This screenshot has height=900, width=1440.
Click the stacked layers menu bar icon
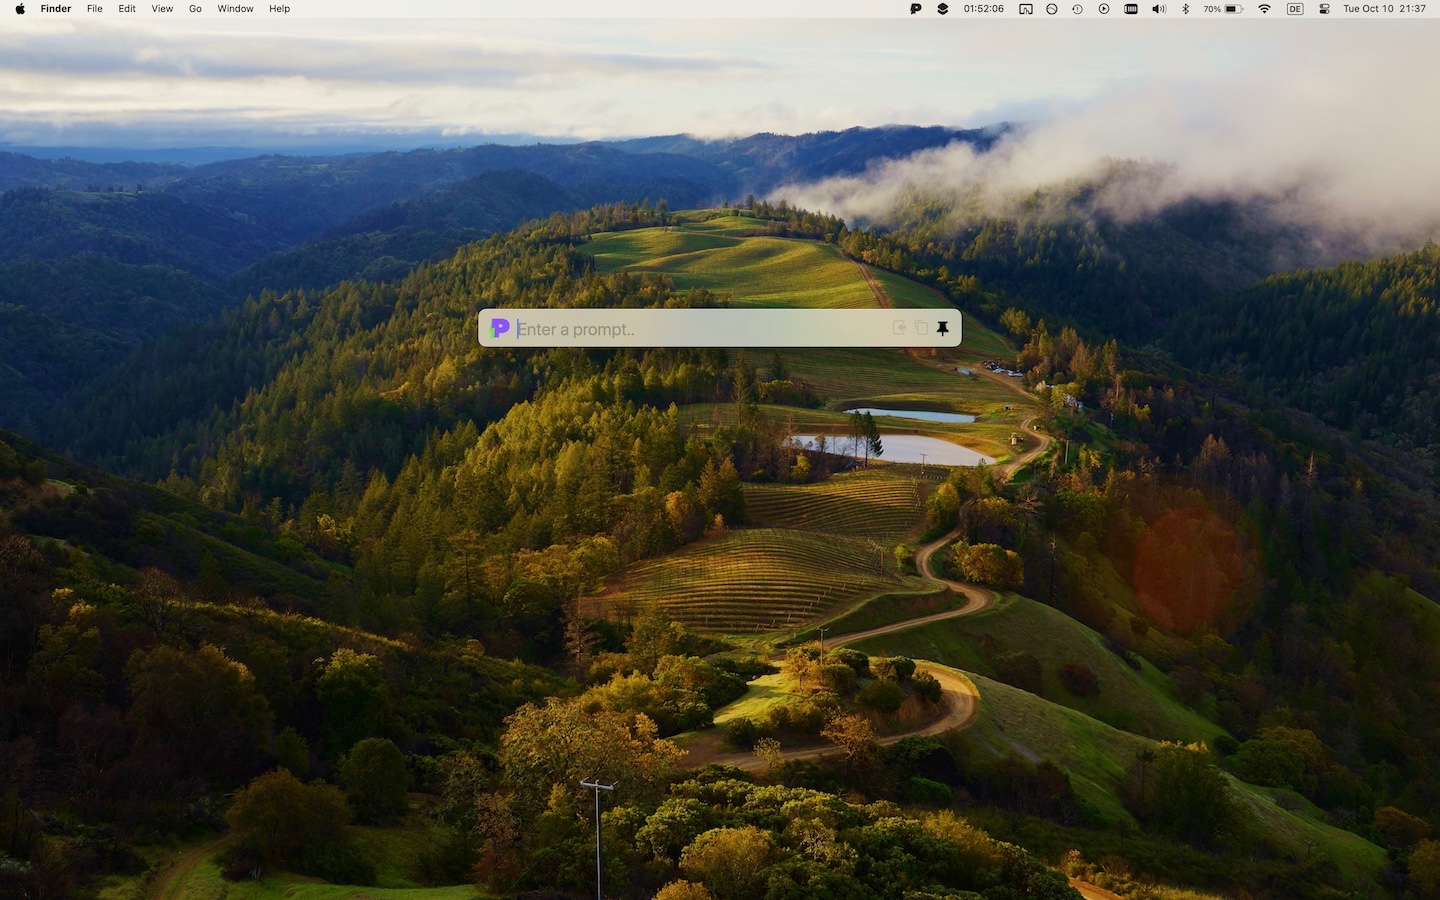coord(942,9)
